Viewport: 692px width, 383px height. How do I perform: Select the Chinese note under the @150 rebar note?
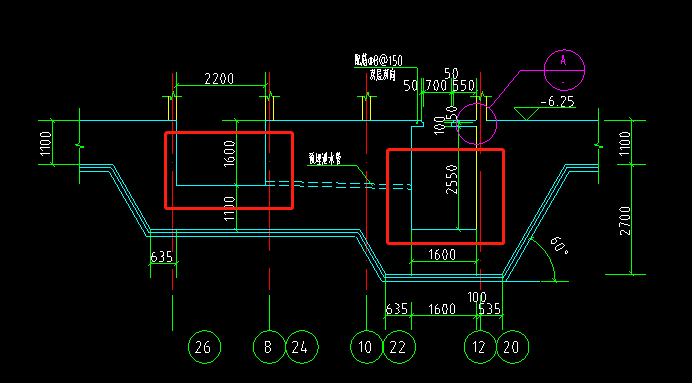point(382,75)
